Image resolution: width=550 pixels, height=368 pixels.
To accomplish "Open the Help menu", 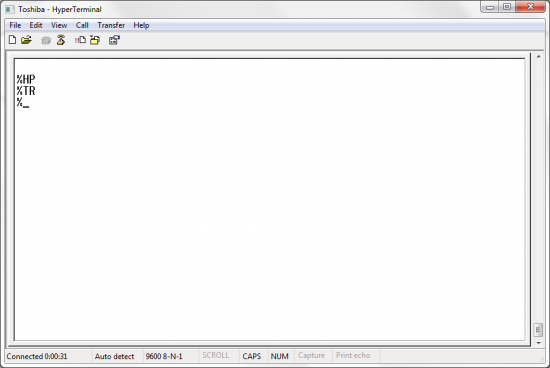I will coord(141,25).
